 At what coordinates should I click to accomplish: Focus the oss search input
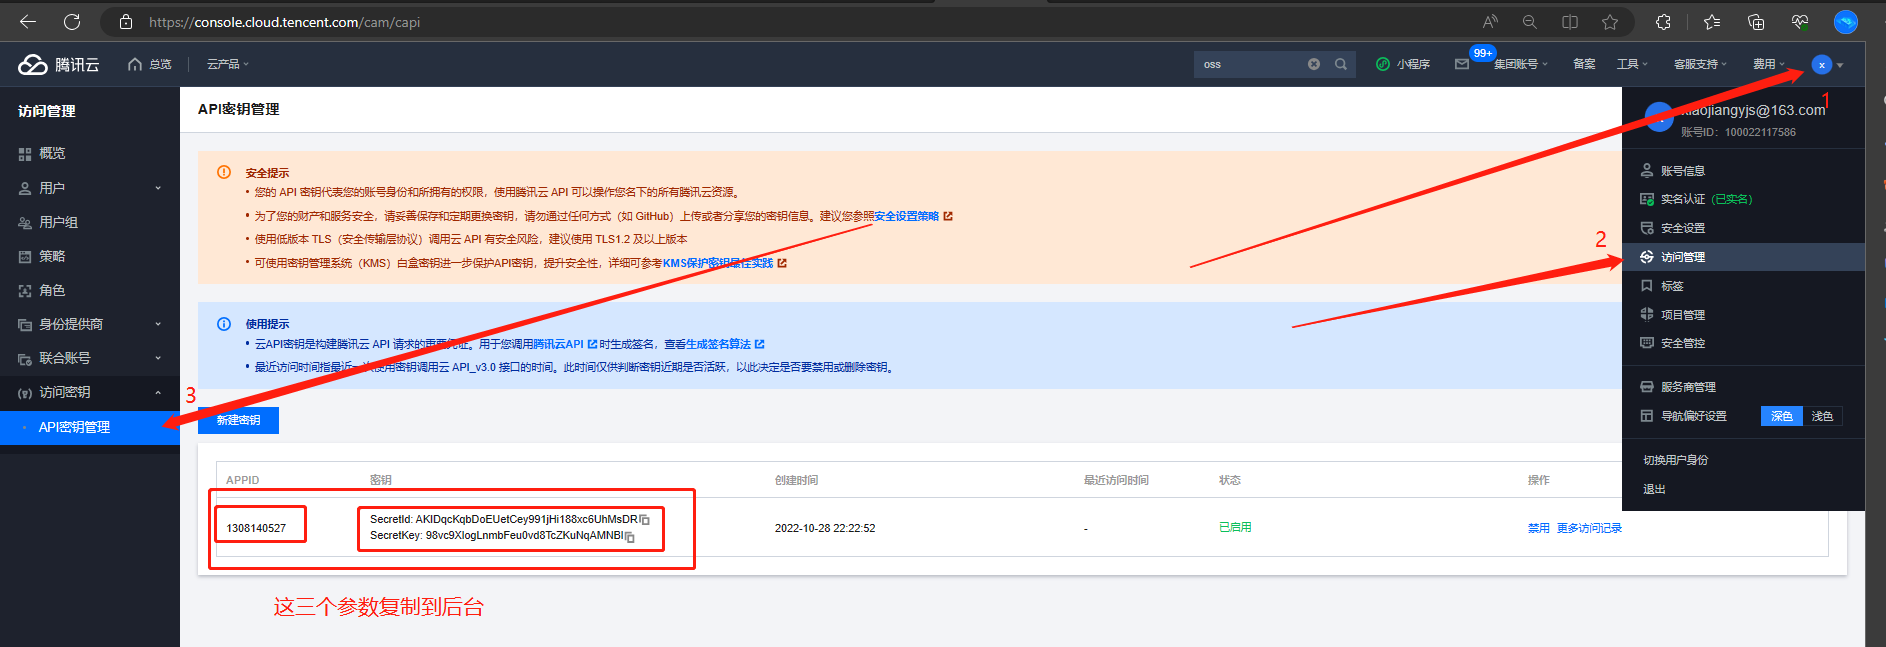pyautogui.click(x=1250, y=64)
